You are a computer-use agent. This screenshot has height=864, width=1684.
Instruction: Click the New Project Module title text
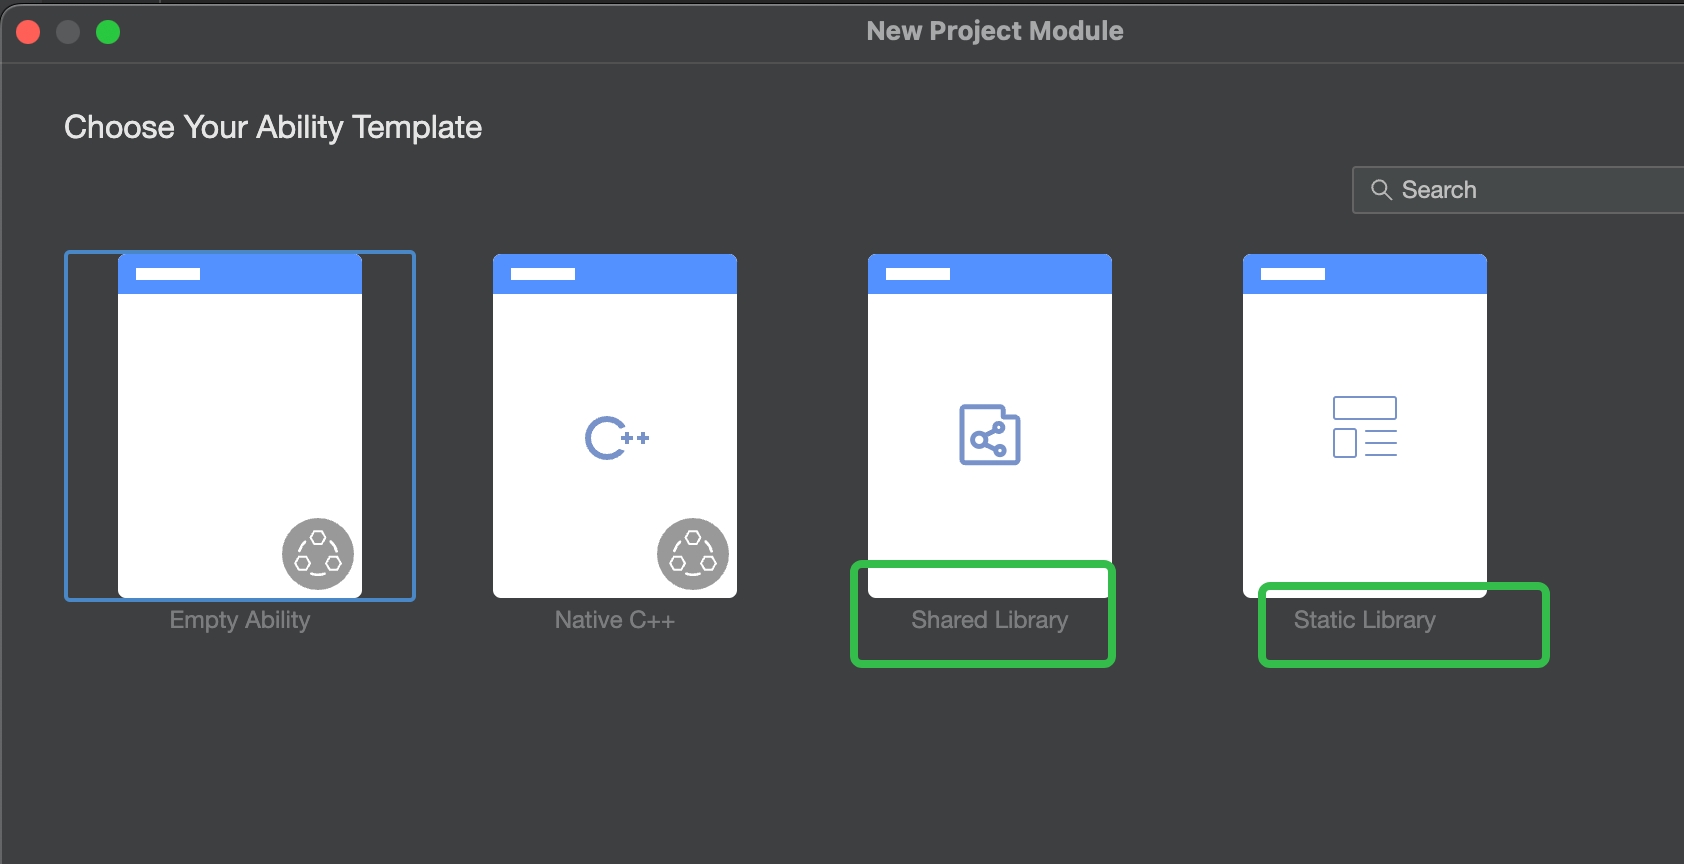(995, 31)
